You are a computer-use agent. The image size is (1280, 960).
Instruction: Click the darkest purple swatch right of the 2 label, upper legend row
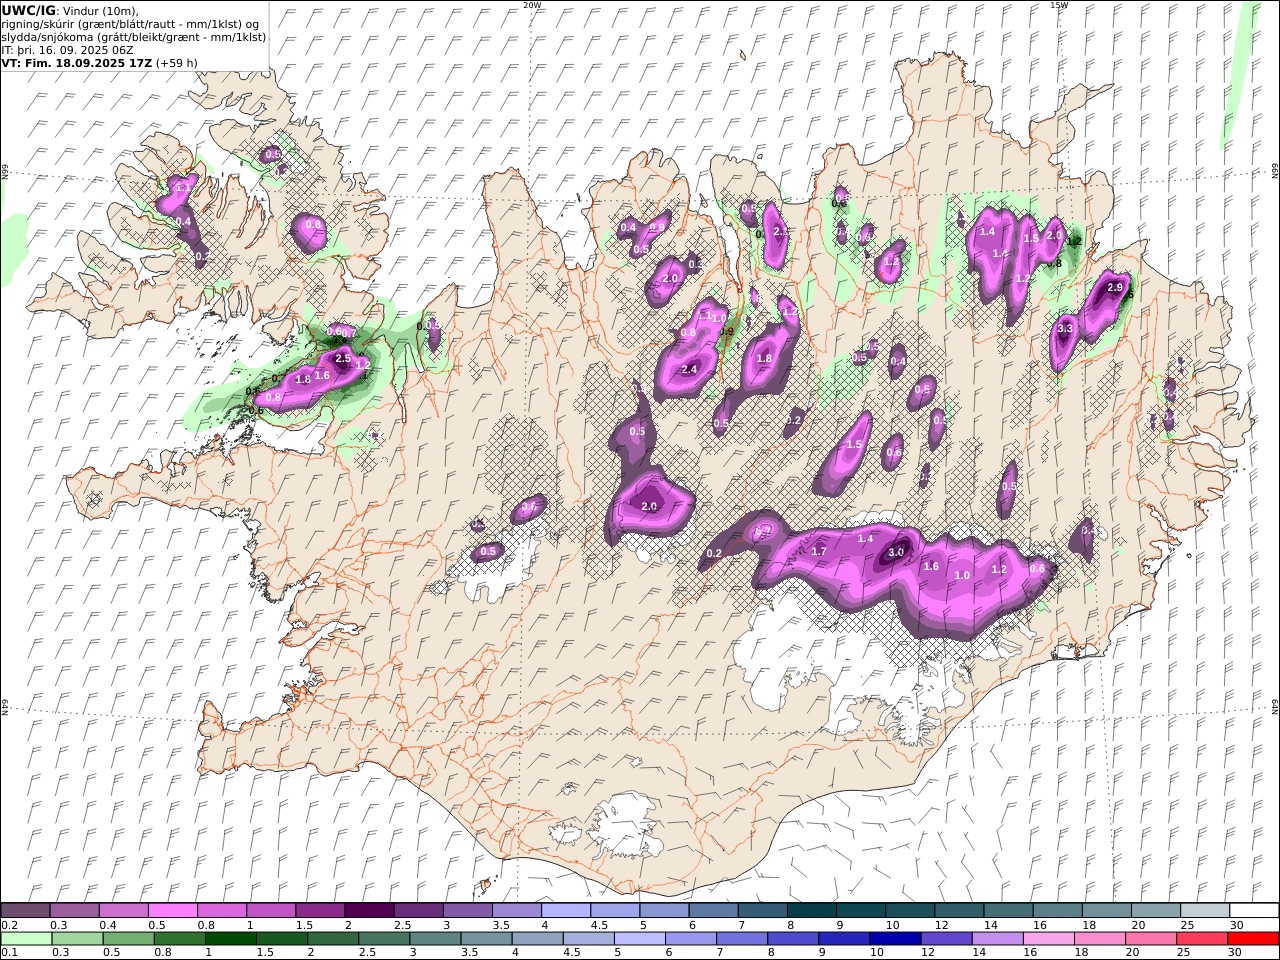click(x=369, y=911)
